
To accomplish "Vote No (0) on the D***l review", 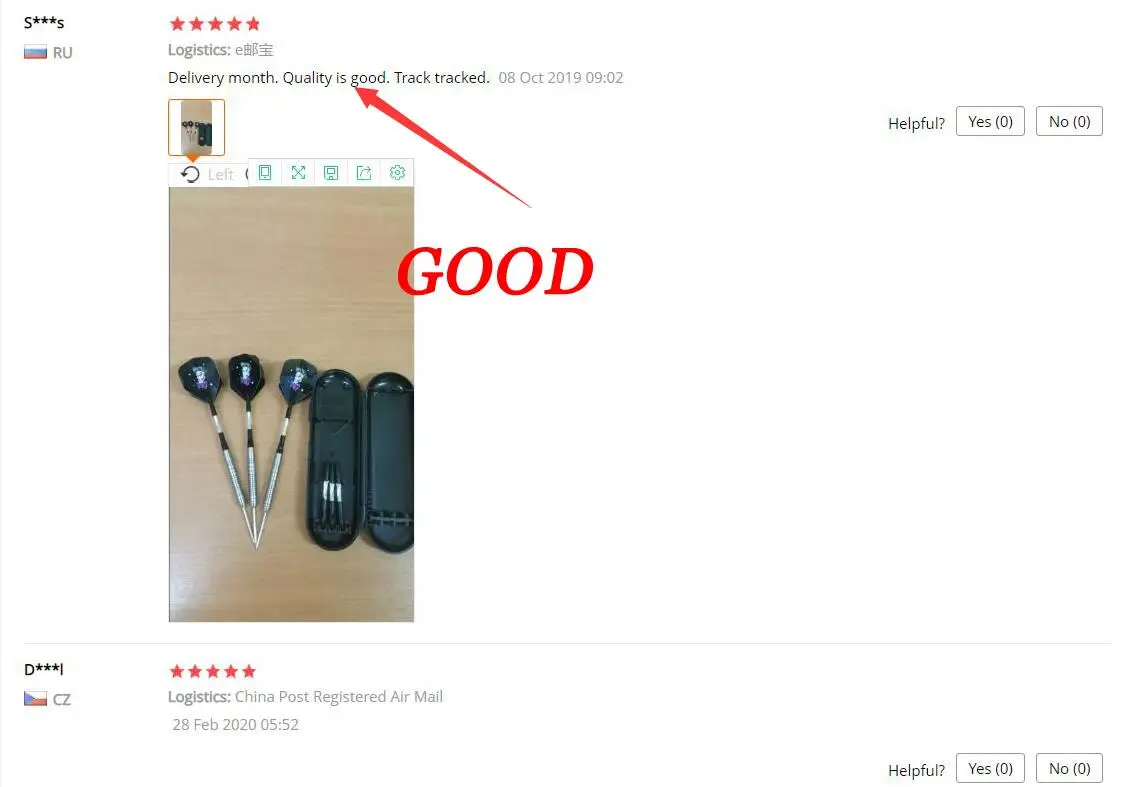I will point(1069,768).
